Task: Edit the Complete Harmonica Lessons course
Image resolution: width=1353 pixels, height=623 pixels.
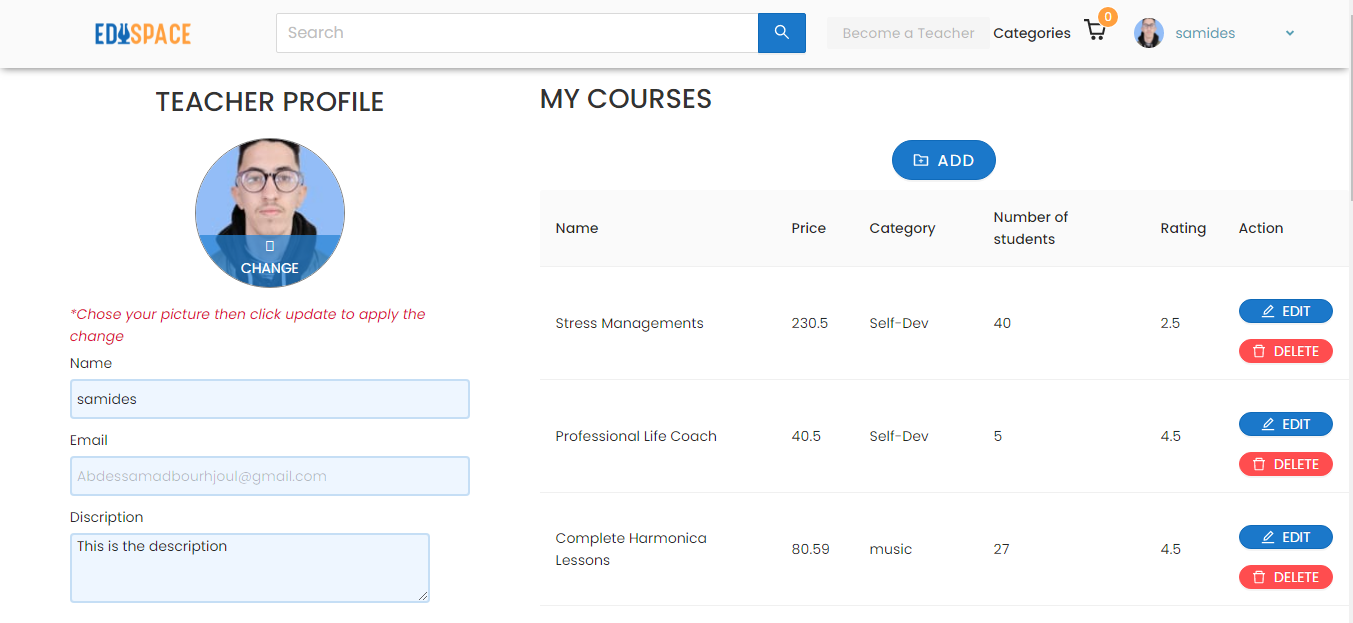Action: coord(1286,537)
